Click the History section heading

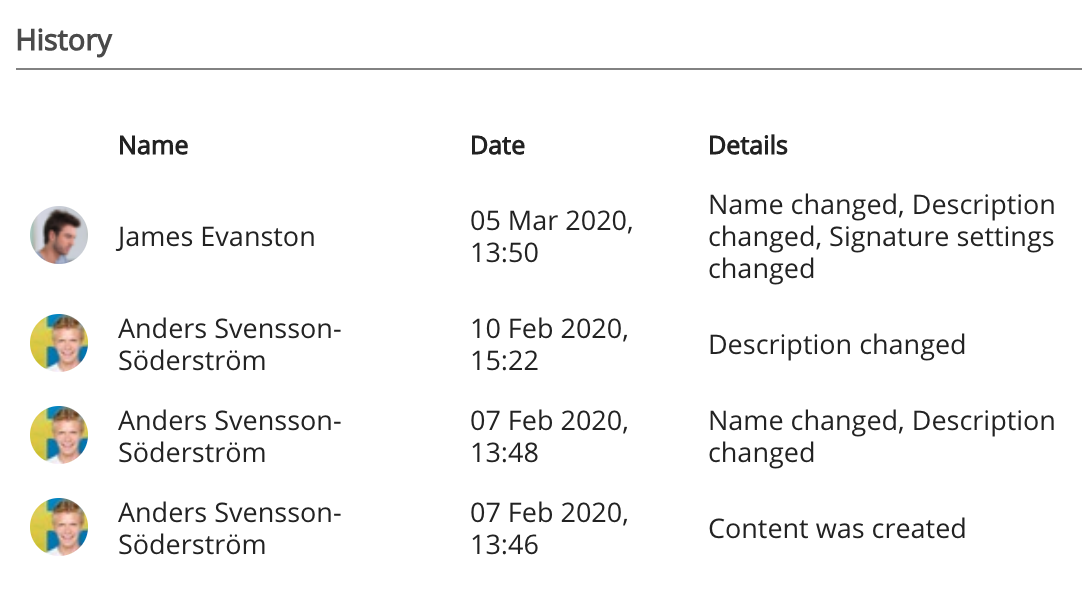coord(64,41)
